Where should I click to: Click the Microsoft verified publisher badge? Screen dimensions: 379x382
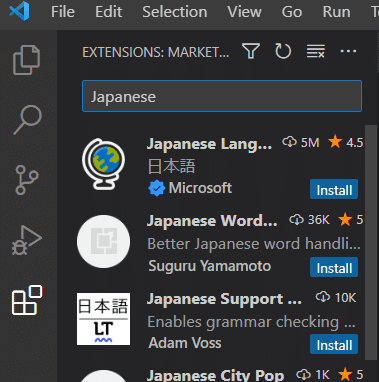click(156, 189)
